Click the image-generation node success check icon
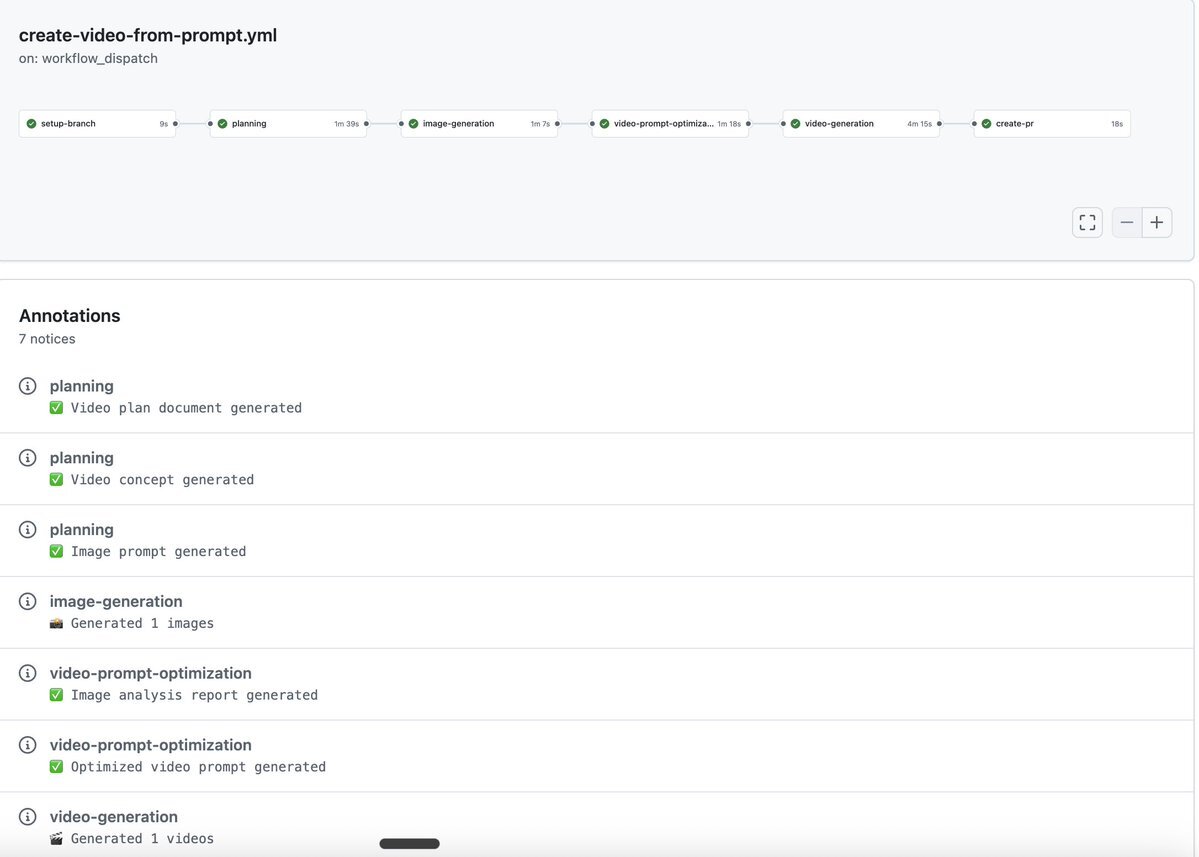This screenshot has width=1199, height=857. coord(414,124)
